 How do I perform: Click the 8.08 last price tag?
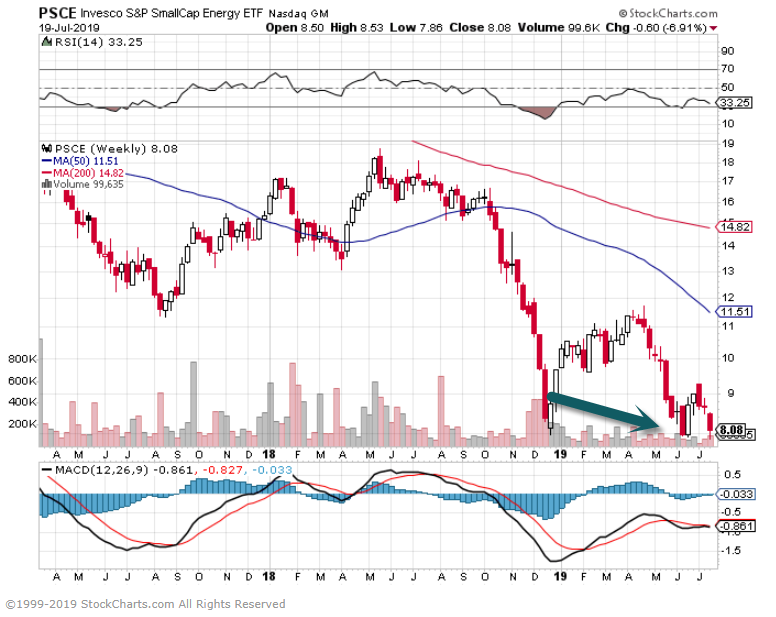(x=731, y=430)
